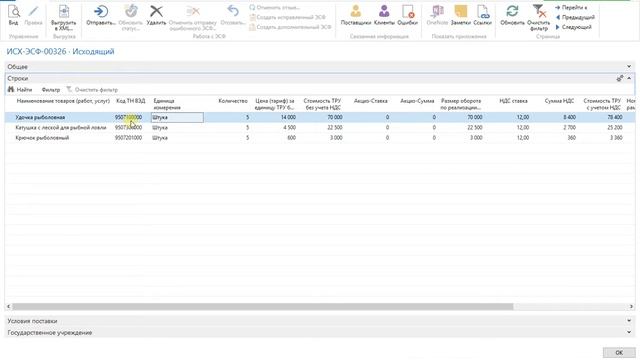Open Ссылки (Links) panel
Screen dimensions: 640x360
482,15
